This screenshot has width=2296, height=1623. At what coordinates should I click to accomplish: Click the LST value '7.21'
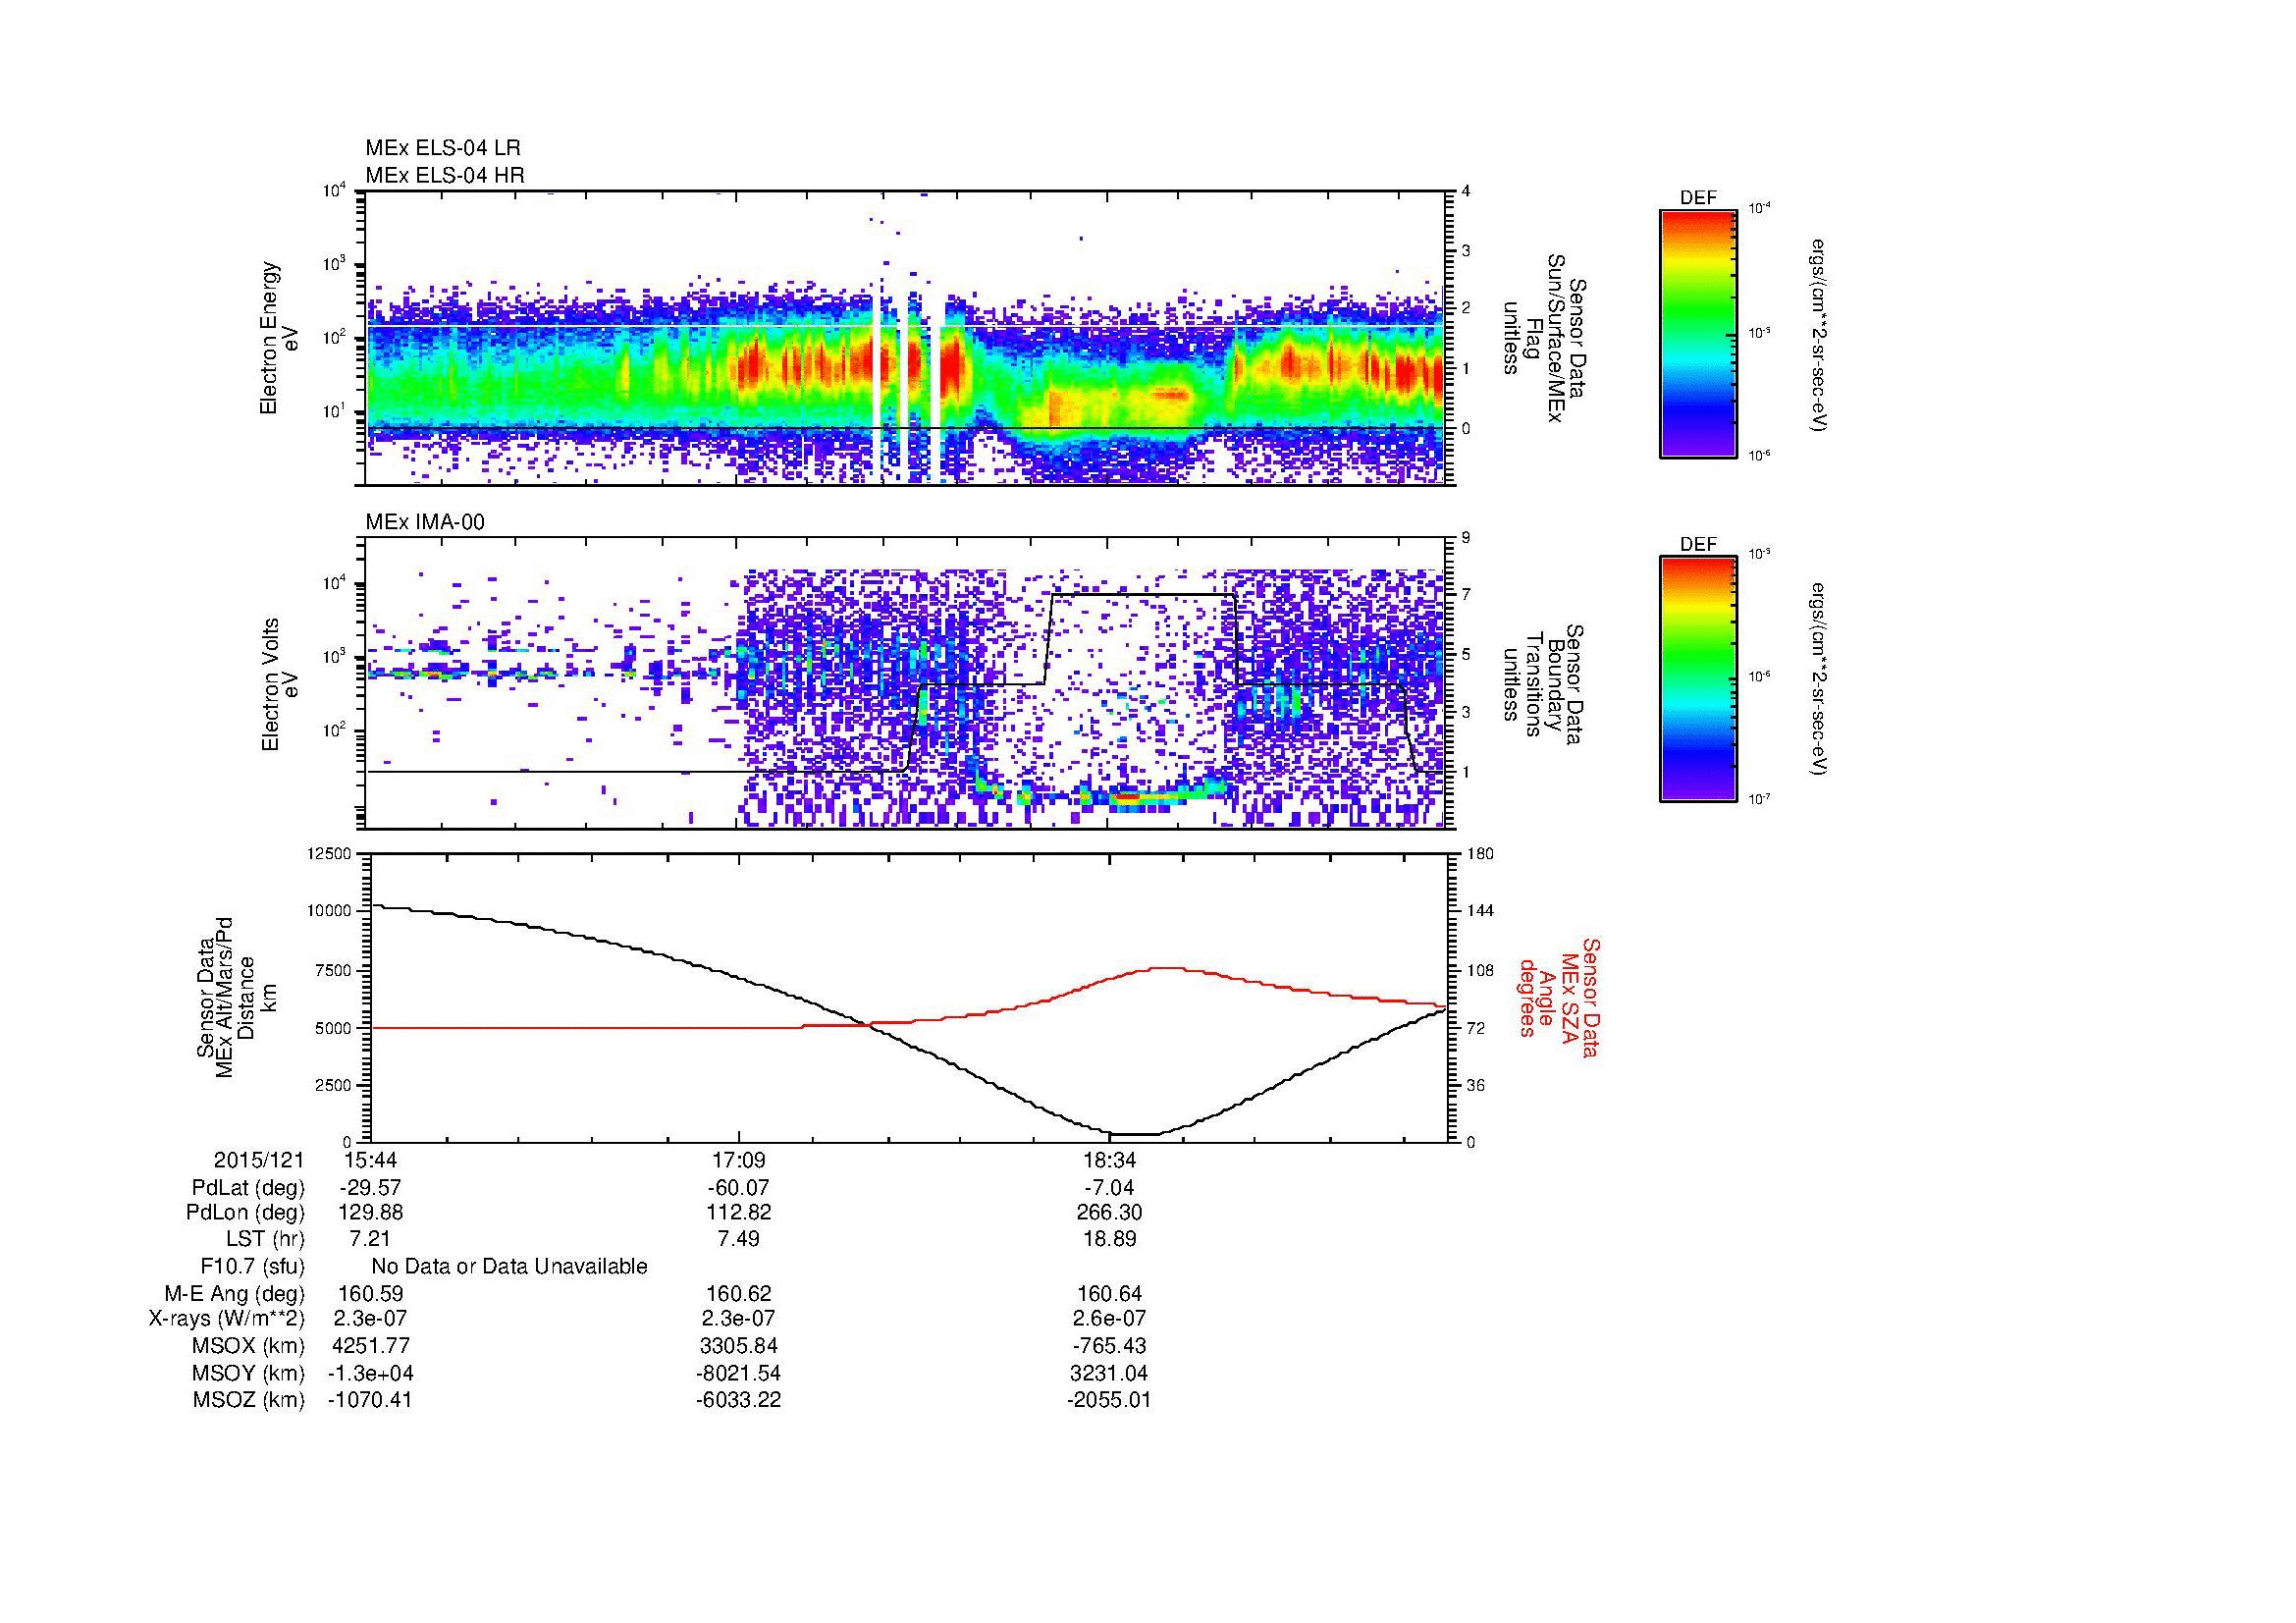(x=370, y=1240)
